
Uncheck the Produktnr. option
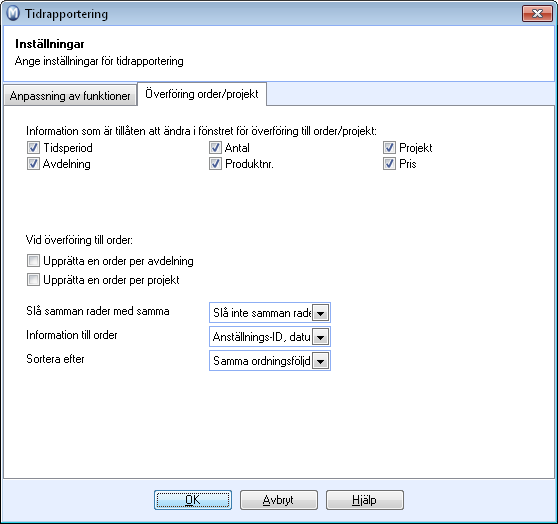point(215,164)
